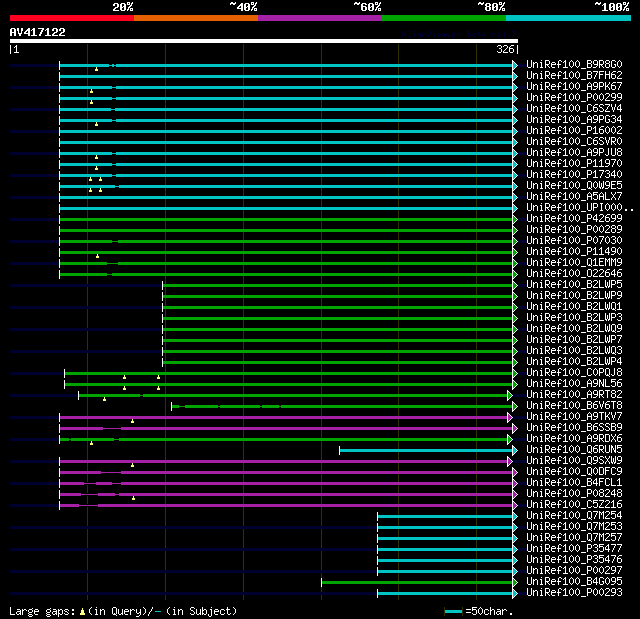Click the UniRef100_P16002 text
Screen dimensions: 640x619
(x=574, y=131)
